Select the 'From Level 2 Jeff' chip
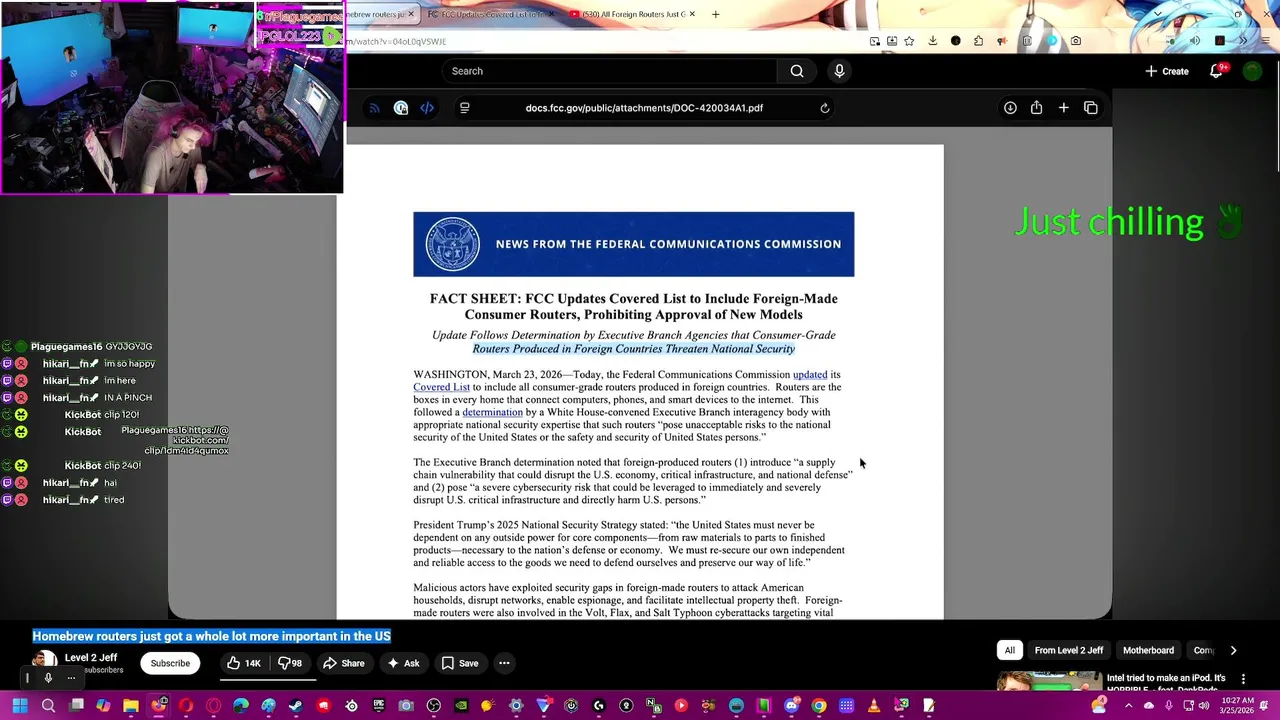The image size is (1280, 720). click(1069, 650)
